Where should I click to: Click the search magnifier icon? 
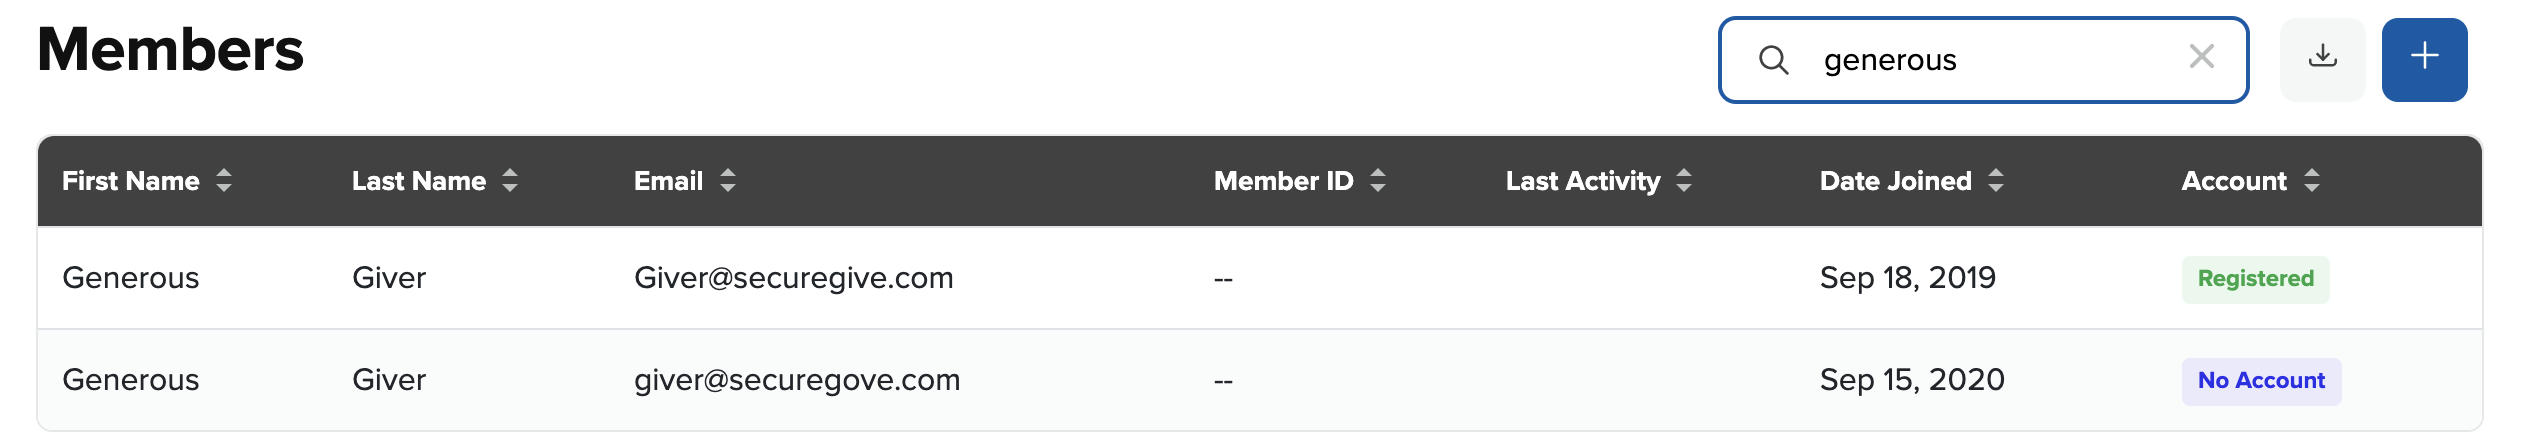click(1773, 60)
